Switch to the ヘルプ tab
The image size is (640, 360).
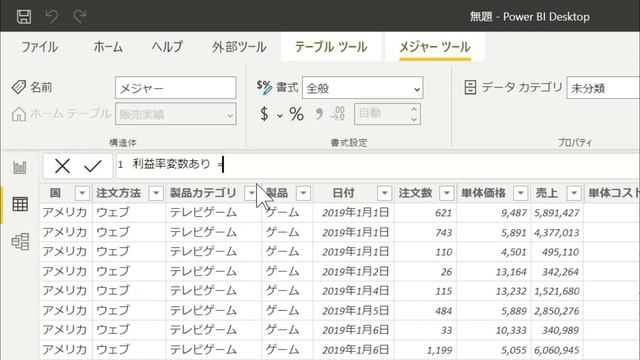tap(167, 47)
